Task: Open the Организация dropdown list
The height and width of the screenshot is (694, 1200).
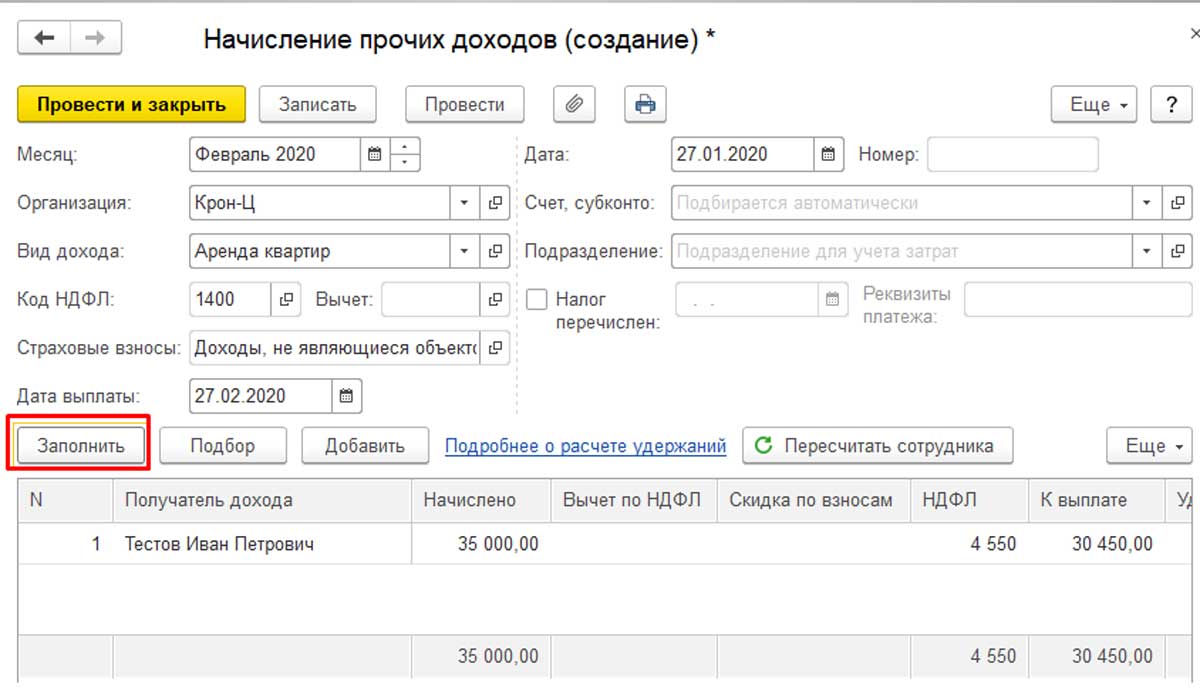Action: pos(462,202)
